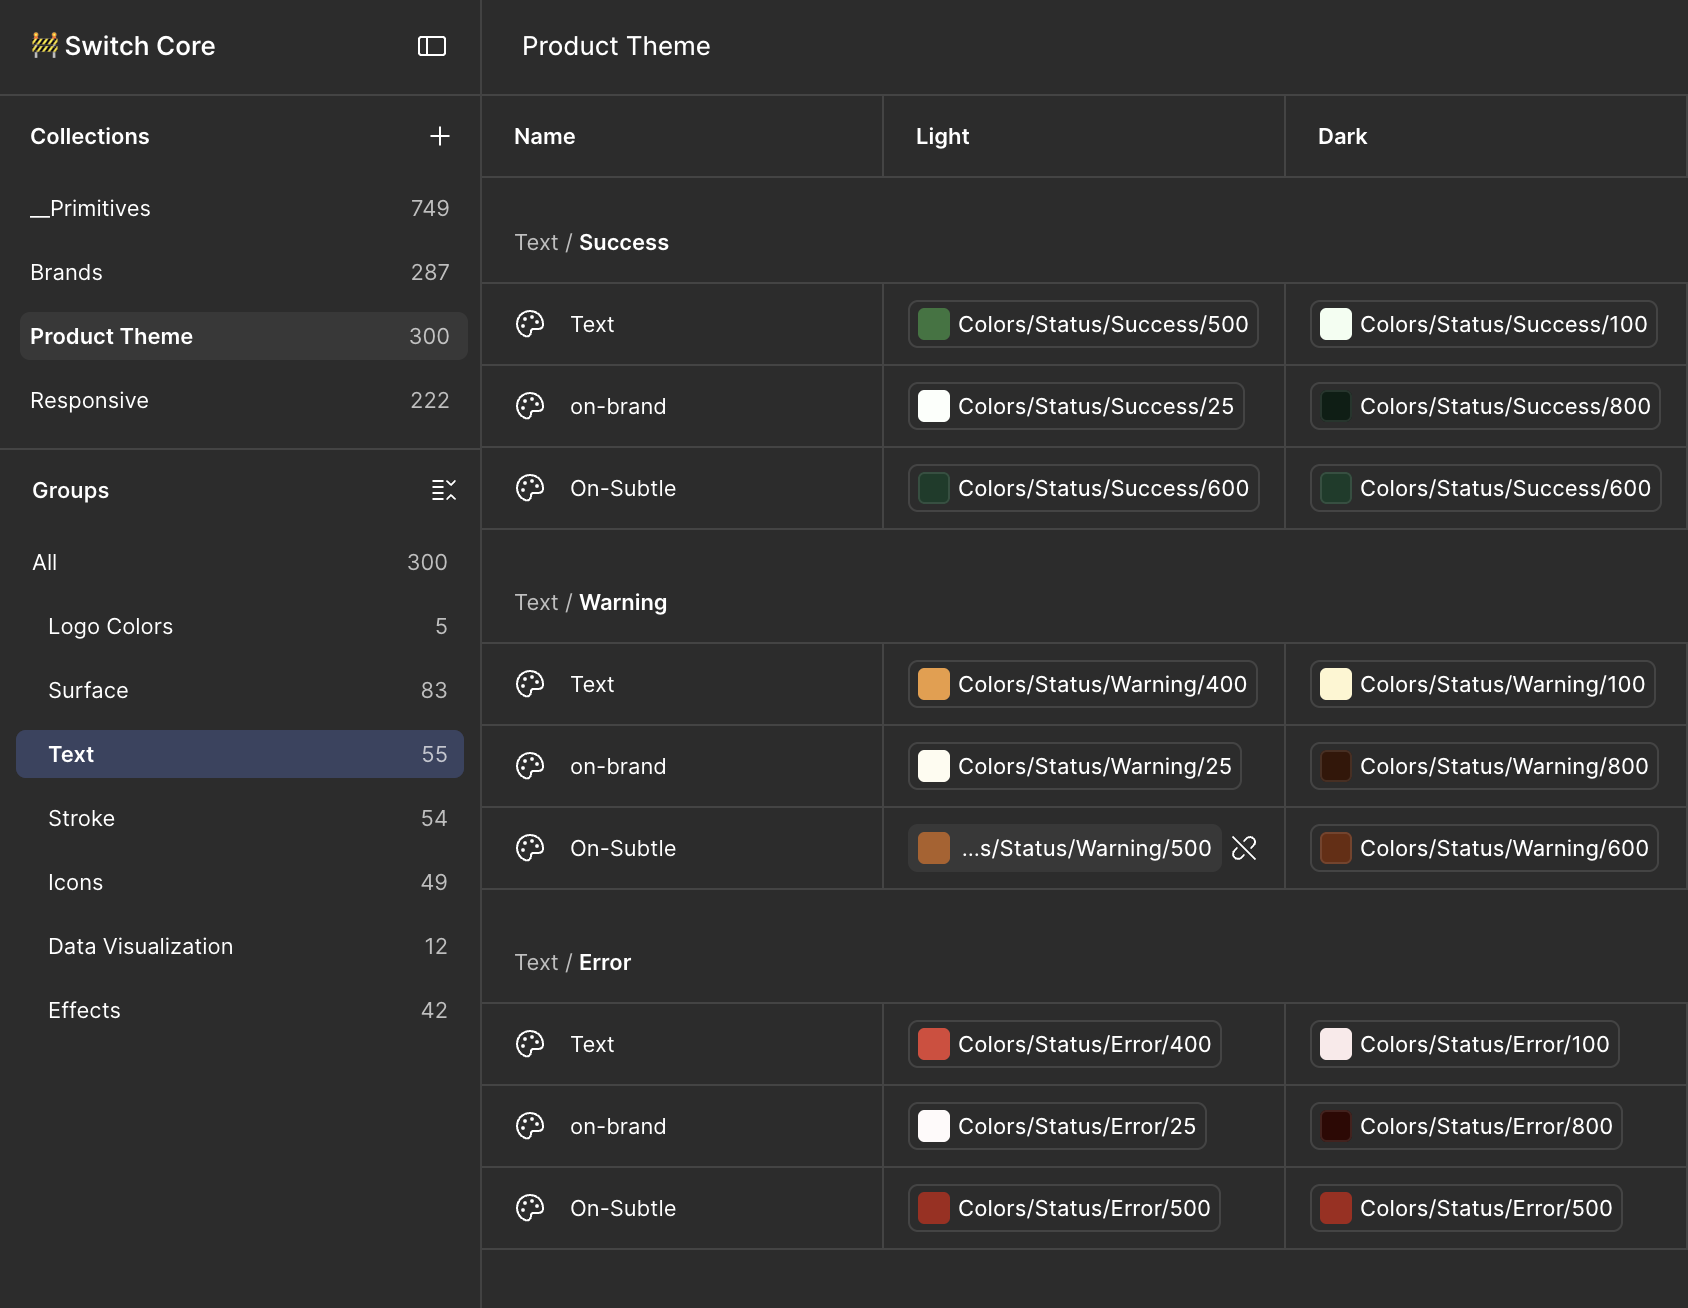Open Colors/Status/Success/800 dark value
The image size is (1688, 1308).
(x=1485, y=406)
